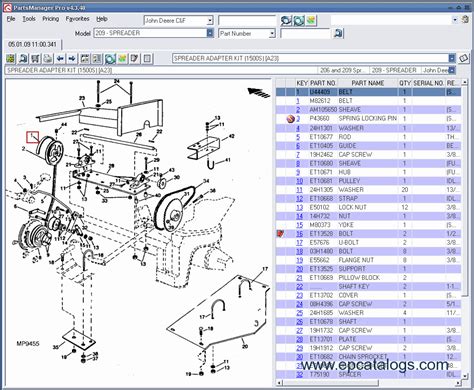Click key link 10 for ET10681 PULLEY
The height and width of the screenshot is (390, 474).
(x=299, y=181)
